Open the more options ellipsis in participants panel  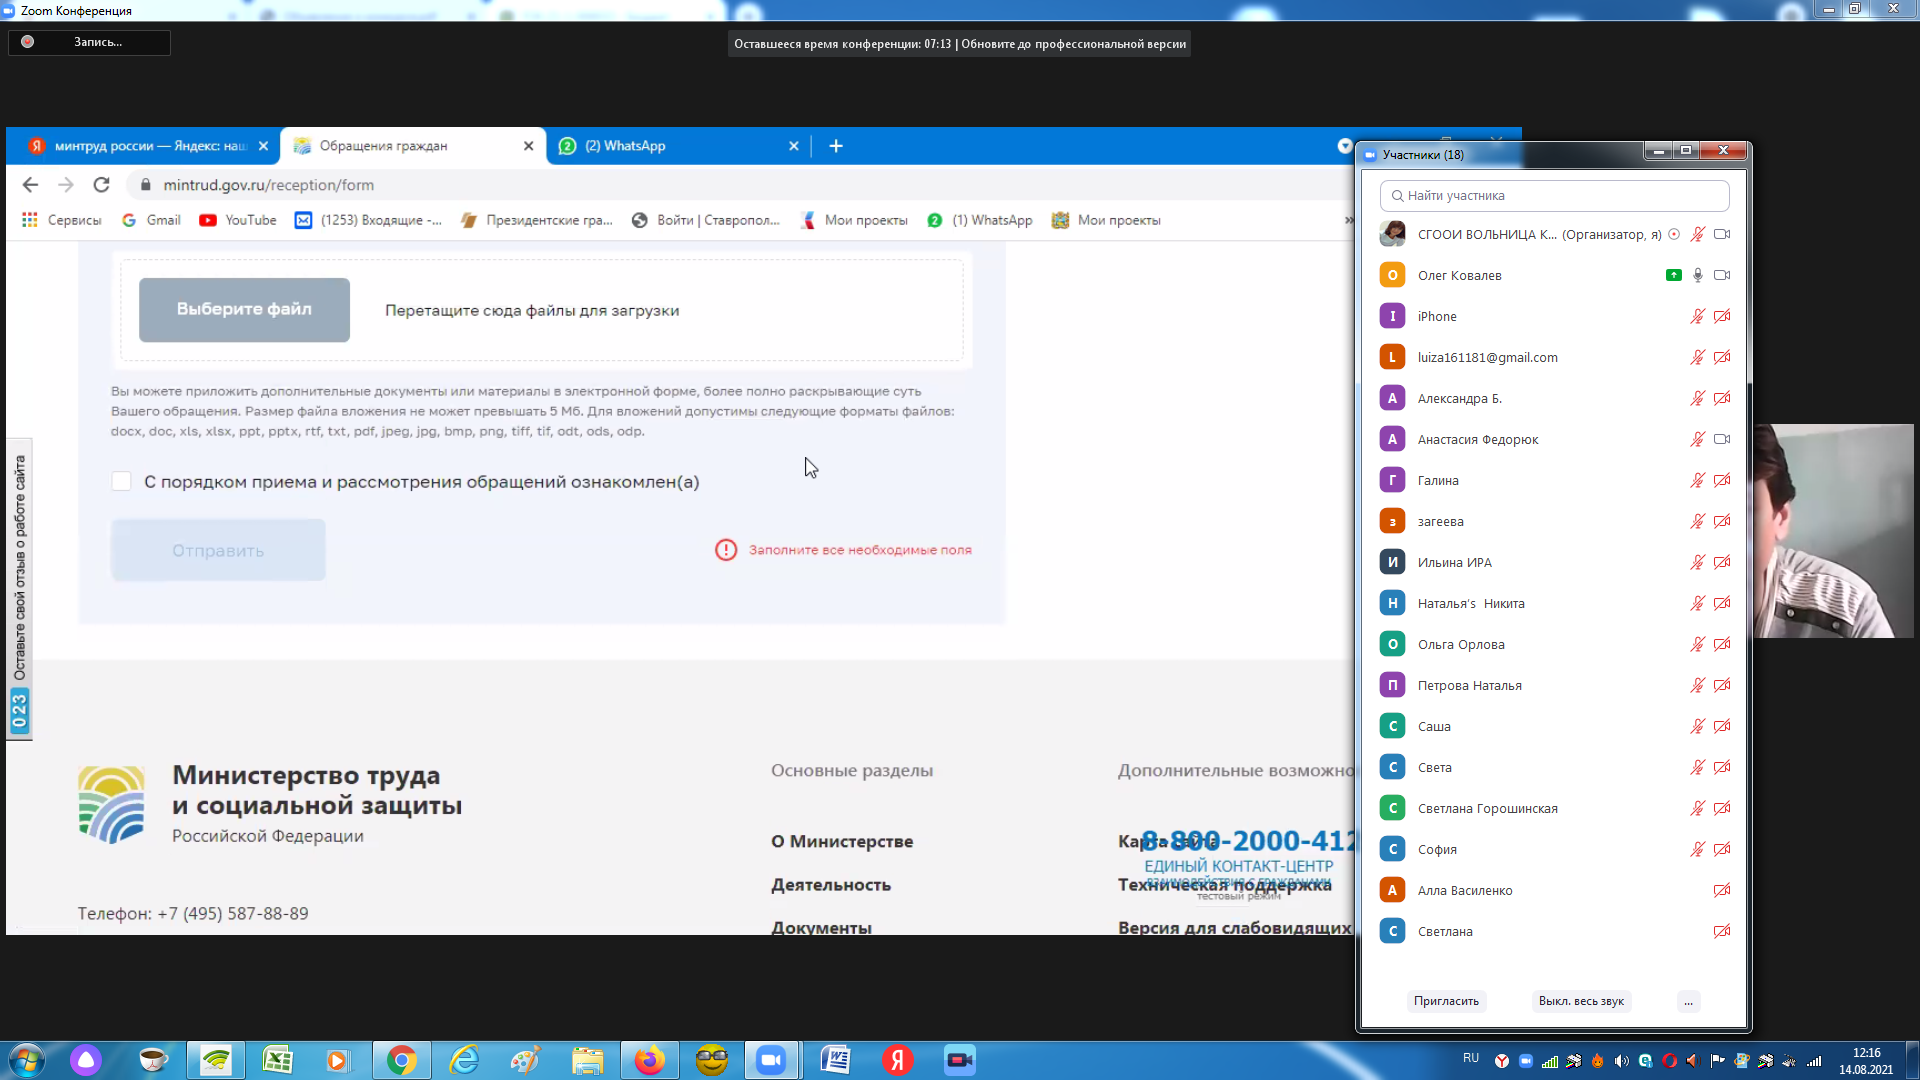[1688, 1001]
